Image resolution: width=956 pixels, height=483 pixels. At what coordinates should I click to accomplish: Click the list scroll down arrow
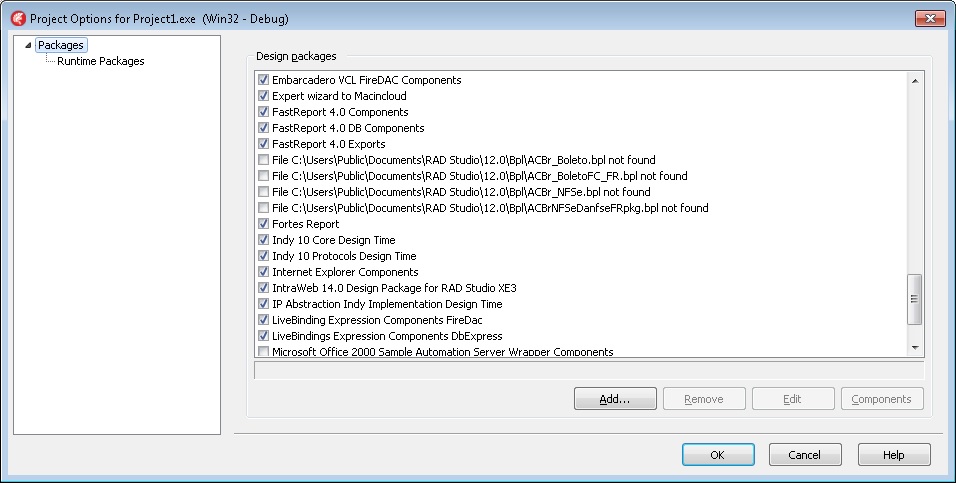(915, 348)
